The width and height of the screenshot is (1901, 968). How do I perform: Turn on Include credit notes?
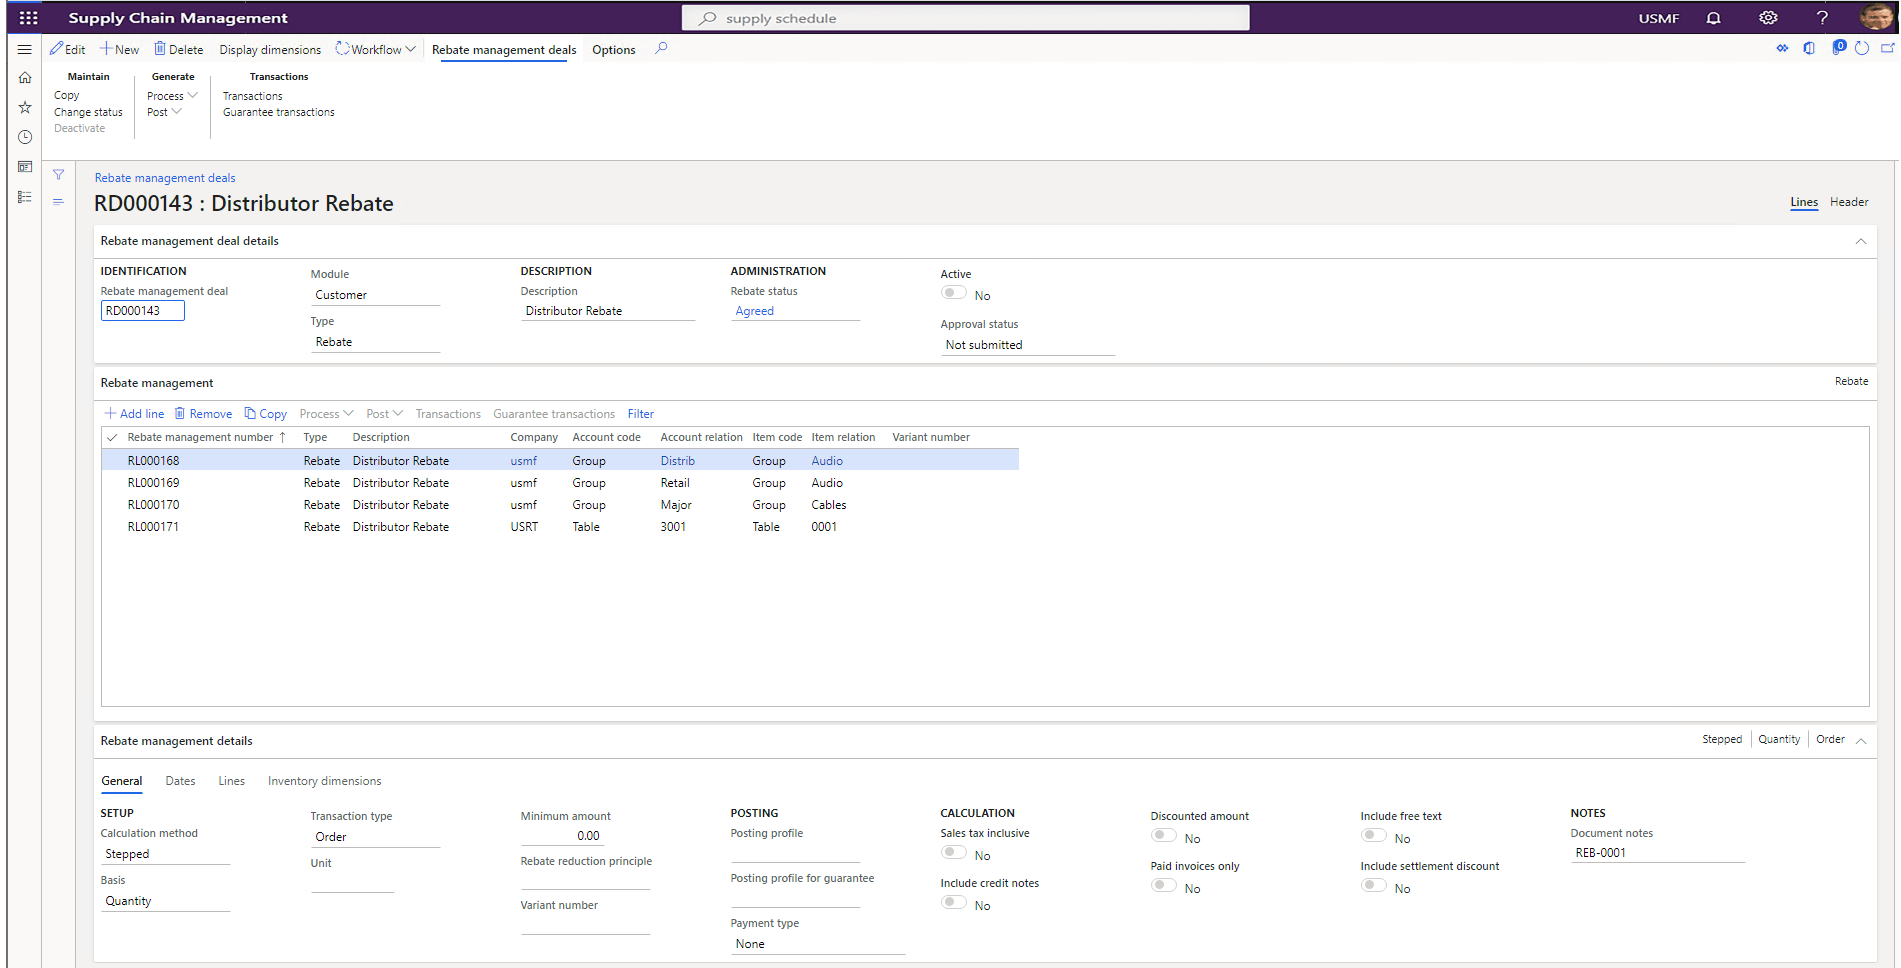tap(953, 901)
